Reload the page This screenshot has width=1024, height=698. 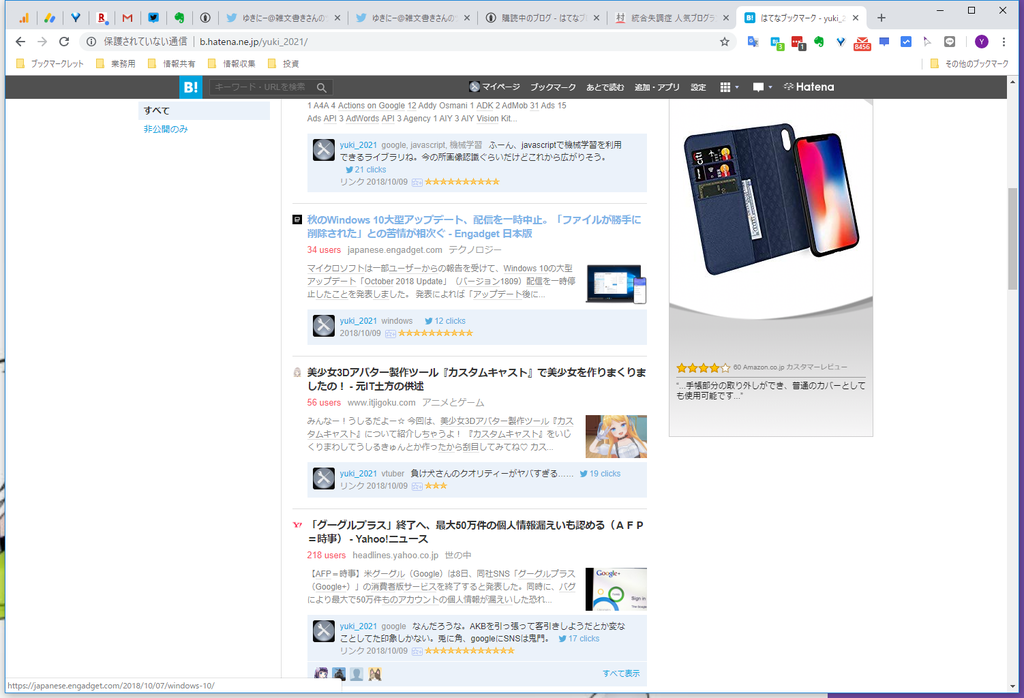point(64,42)
